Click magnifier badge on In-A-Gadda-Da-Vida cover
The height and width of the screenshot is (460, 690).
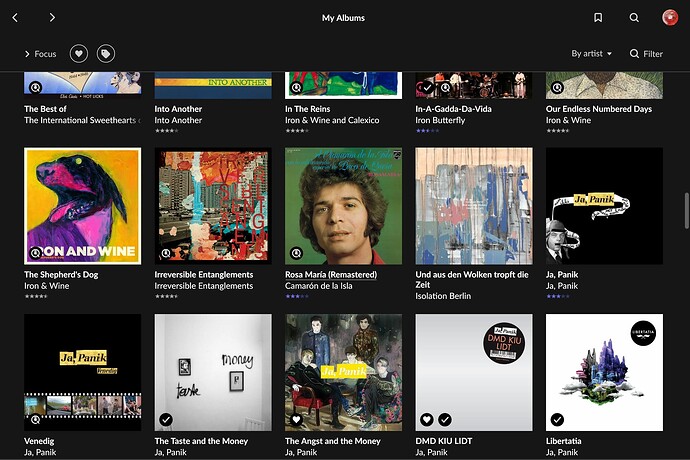pyautogui.click(x=445, y=88)
